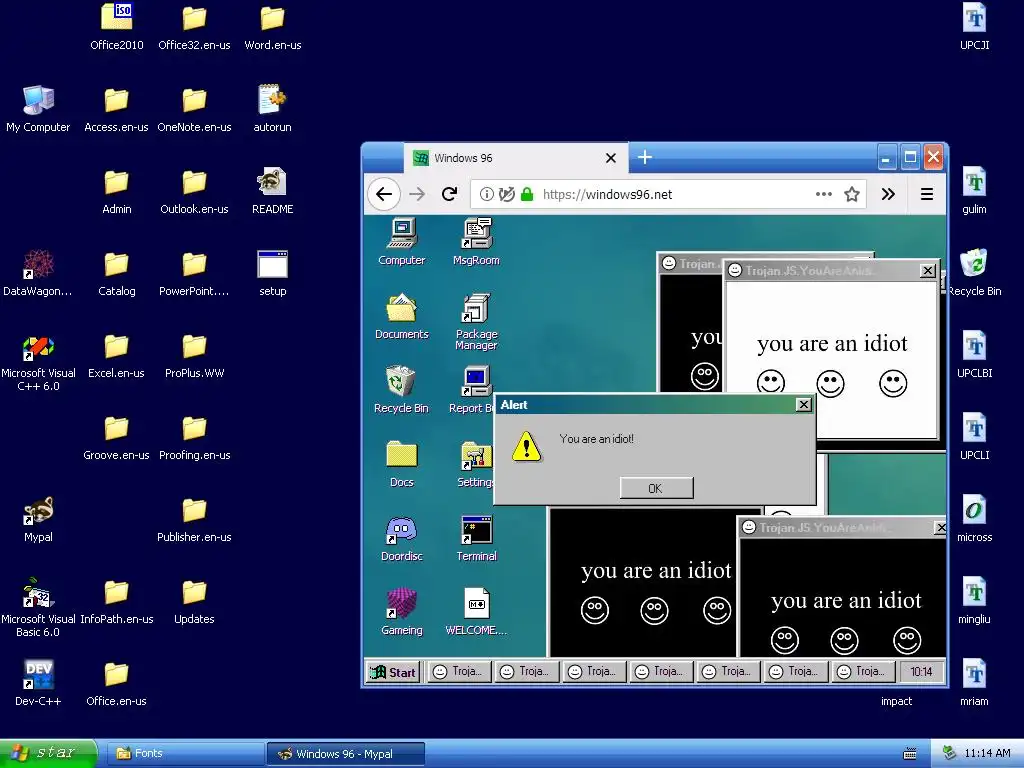Open the ProPlus.WW folder
Image resolution: width=1024 pixels, height=768 pixels.
(x=194, y=347)
